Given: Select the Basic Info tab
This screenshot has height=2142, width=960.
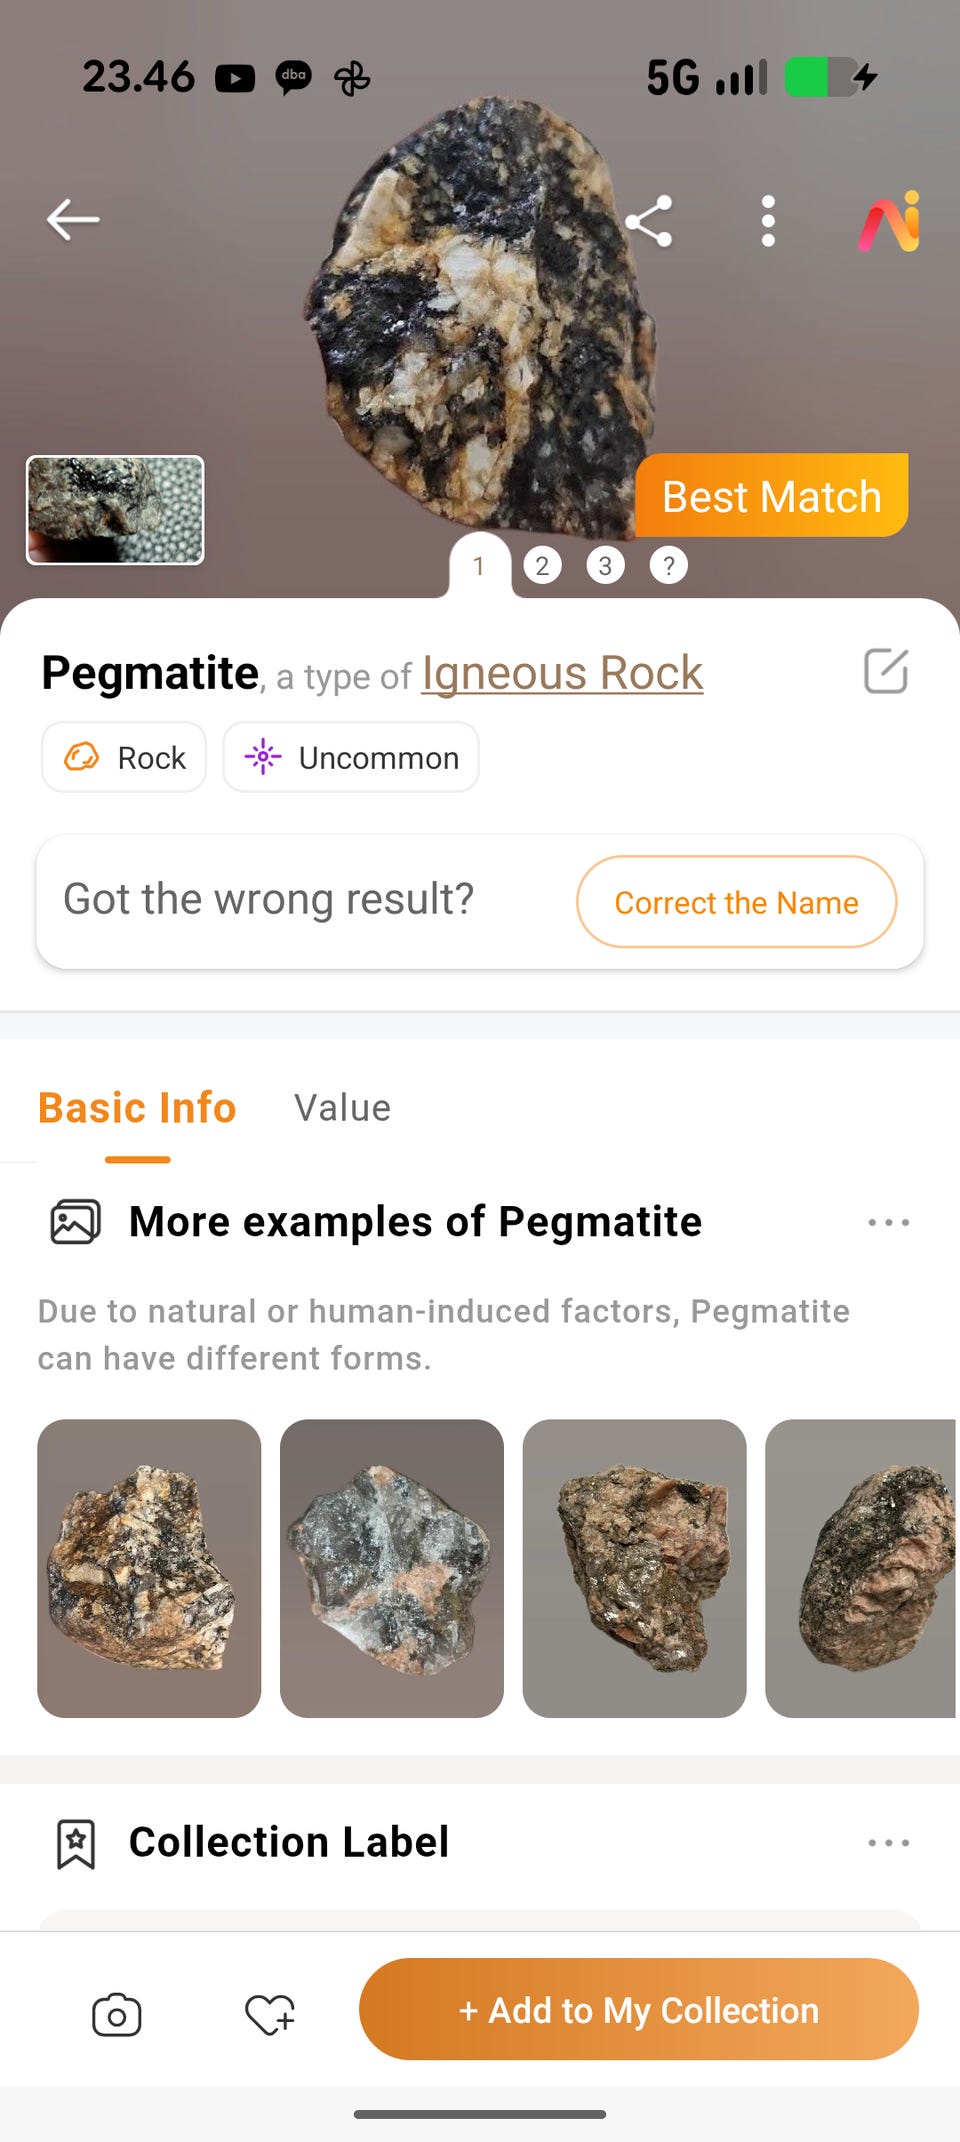Looking at the screenshot, I should point(137,1108).
